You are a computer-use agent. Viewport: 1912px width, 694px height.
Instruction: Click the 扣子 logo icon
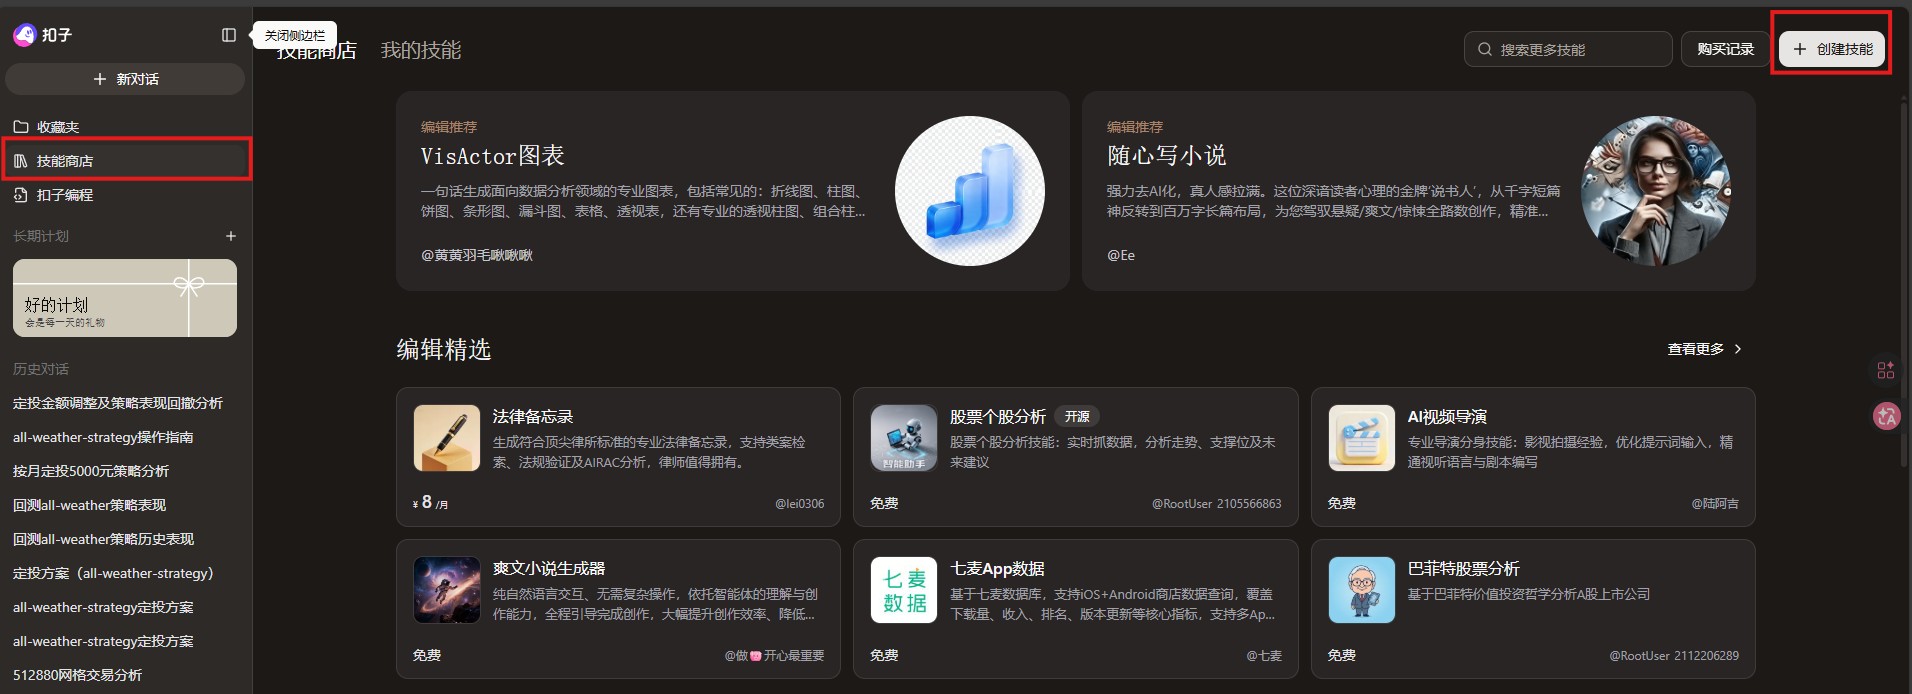24,35
